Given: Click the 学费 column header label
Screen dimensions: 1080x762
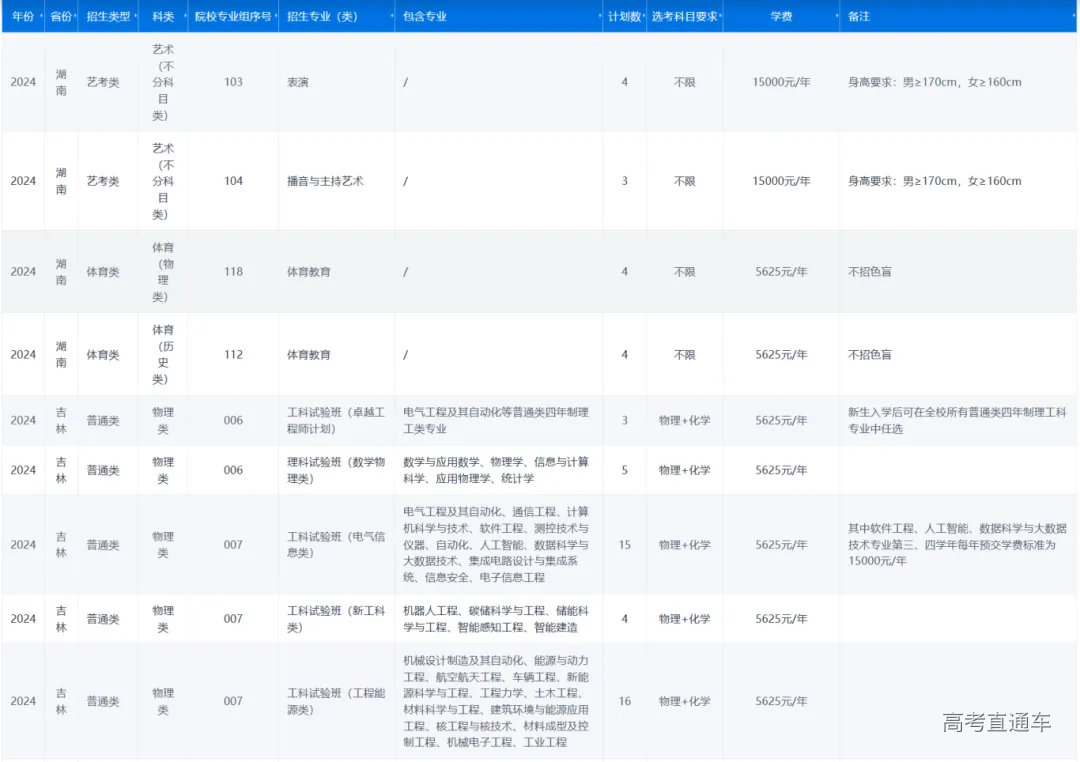Looking at the screenshot, I should click(782, 16).
